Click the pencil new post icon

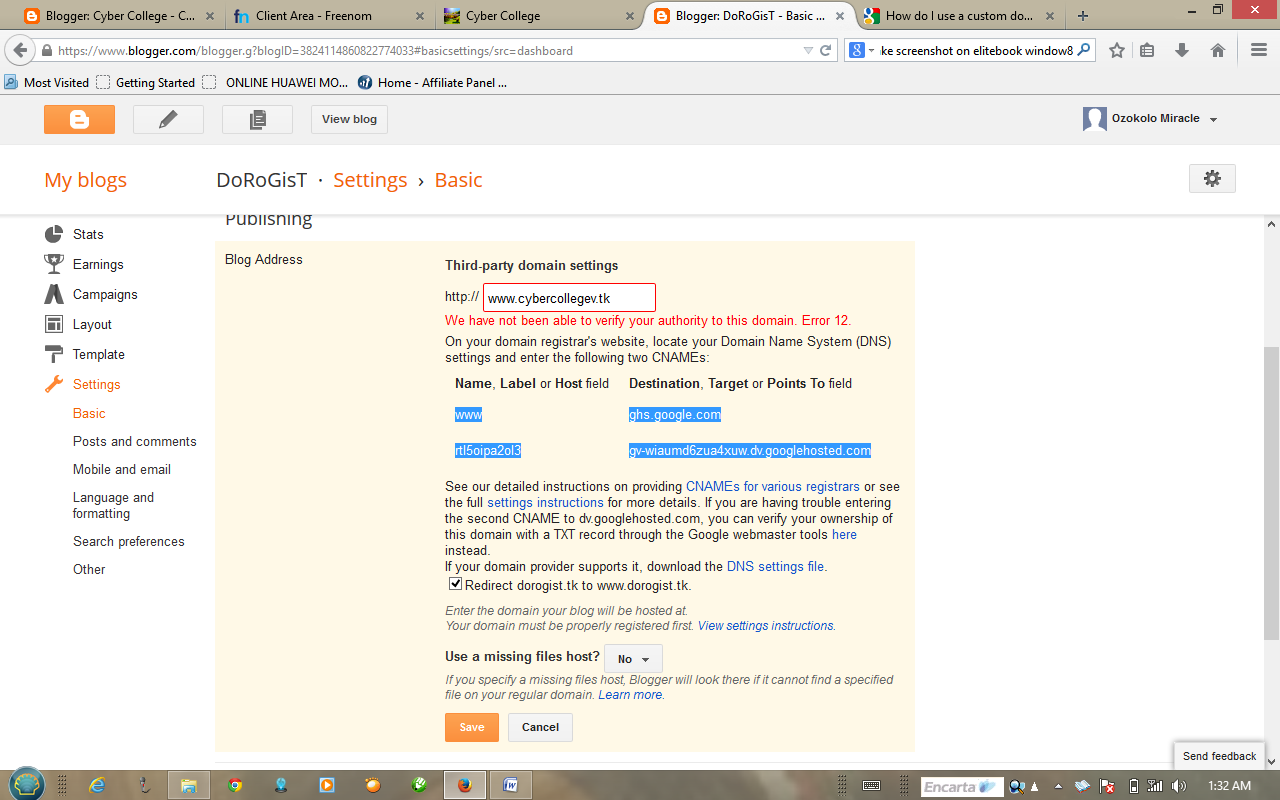coord(168,119)
